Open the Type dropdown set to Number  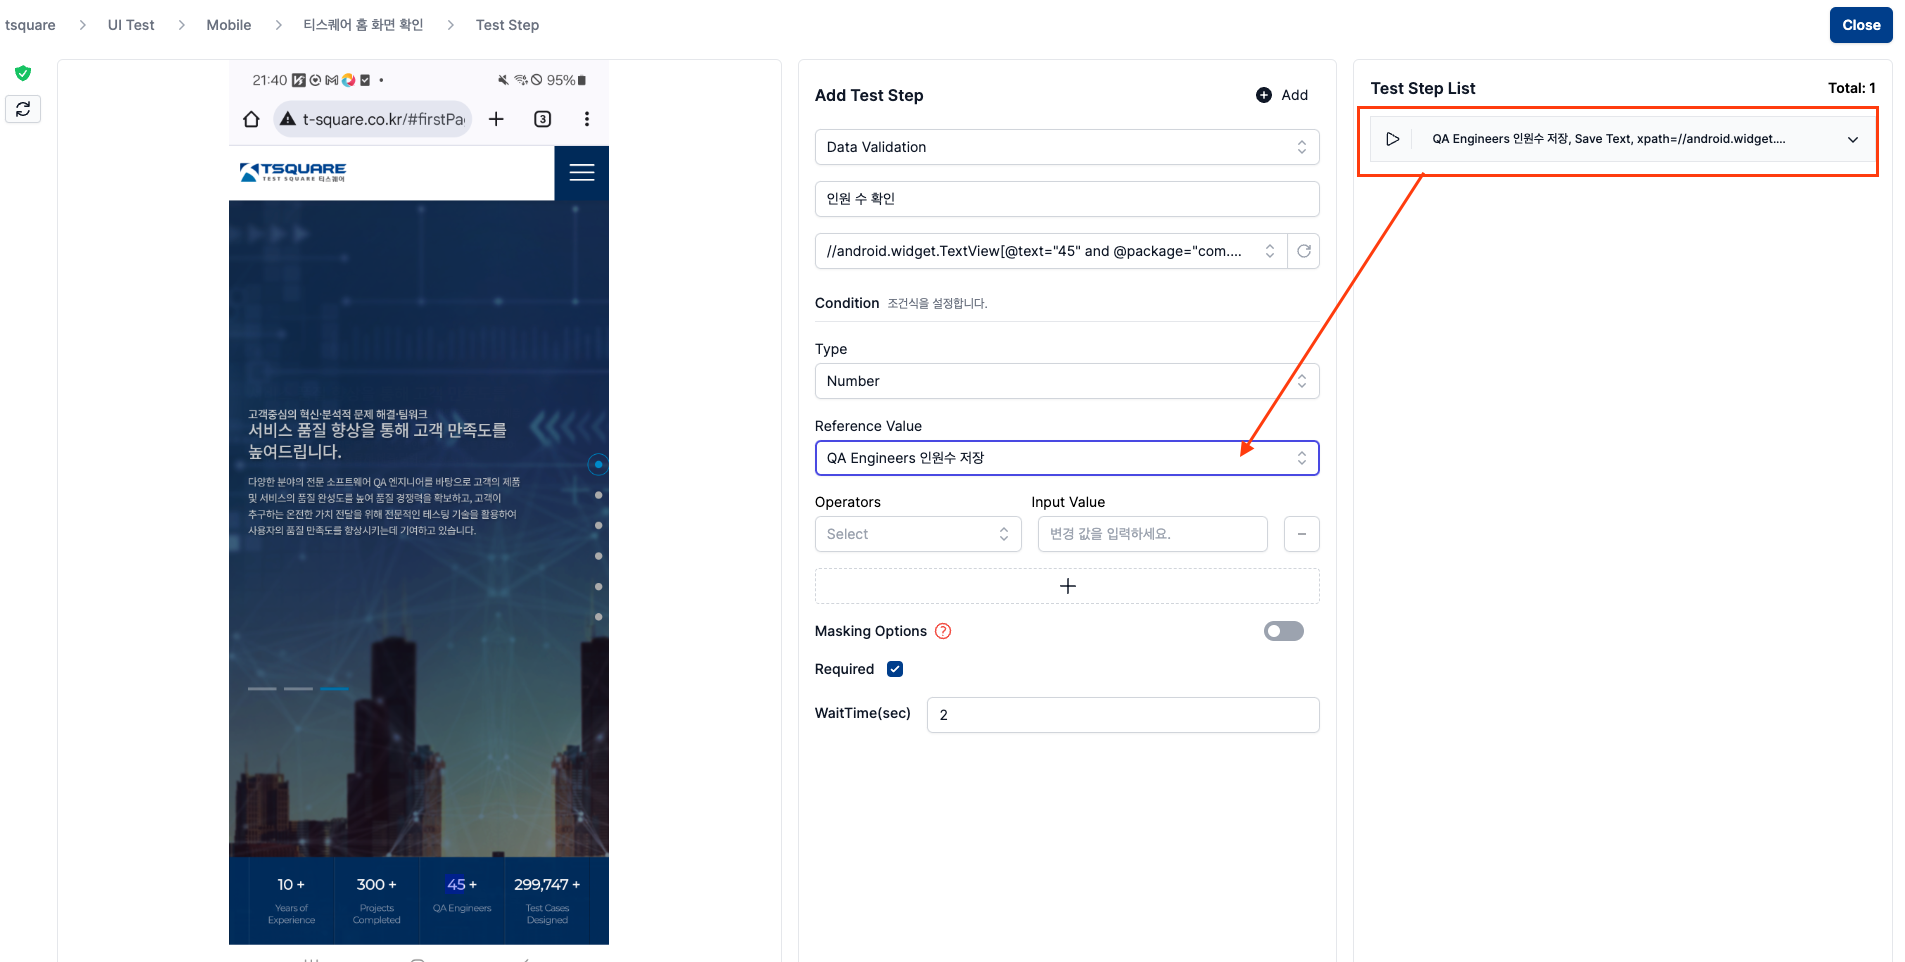pyautogui.click(x=1067, y=381)
